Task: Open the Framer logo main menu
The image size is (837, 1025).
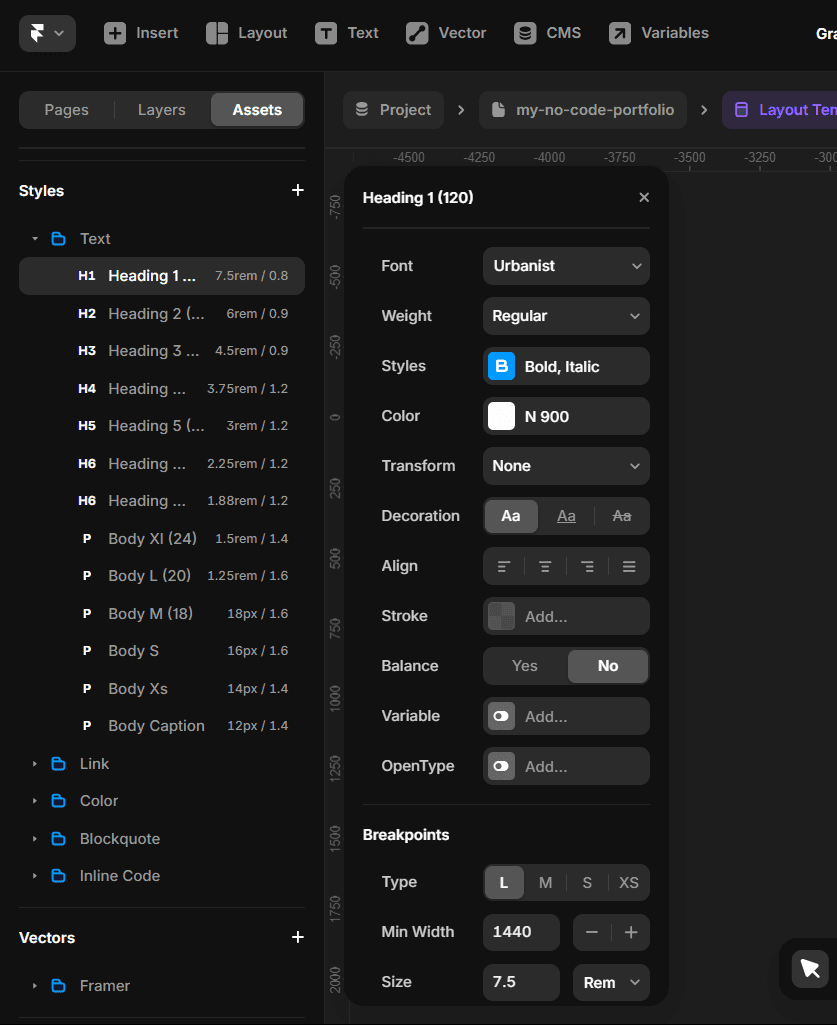Action: (47, 33)
